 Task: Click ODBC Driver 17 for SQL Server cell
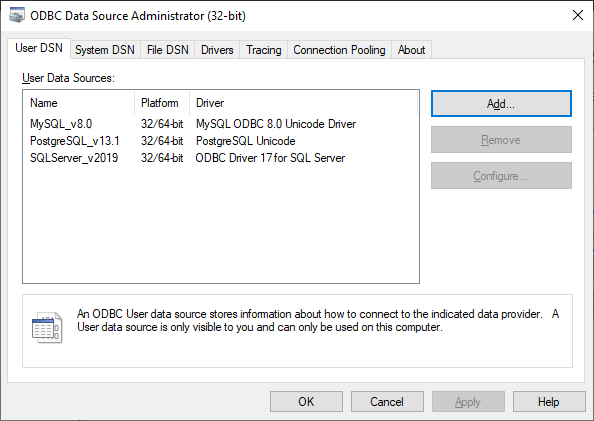point(270,158)
